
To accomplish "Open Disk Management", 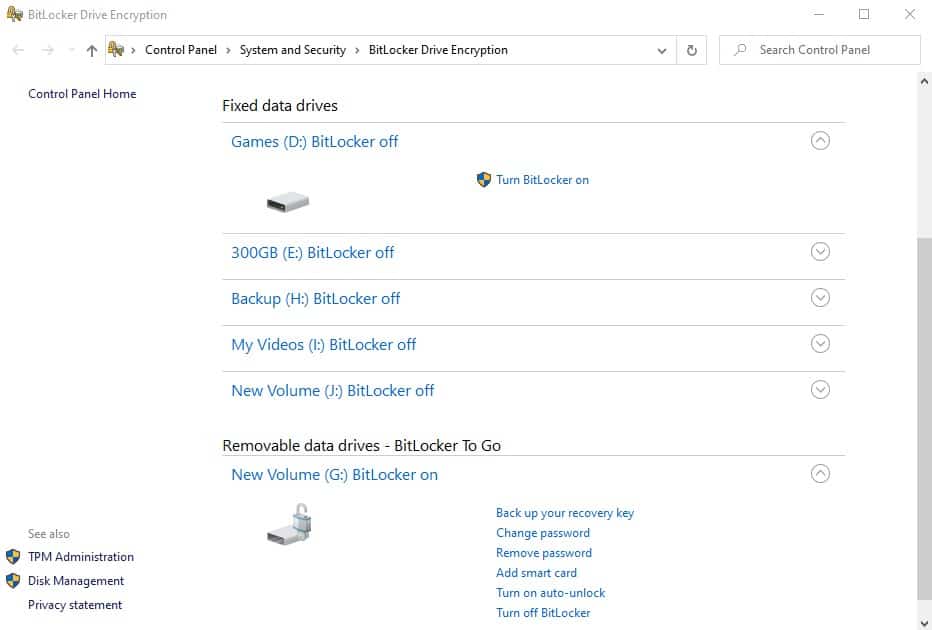I will tap(76, 581).
